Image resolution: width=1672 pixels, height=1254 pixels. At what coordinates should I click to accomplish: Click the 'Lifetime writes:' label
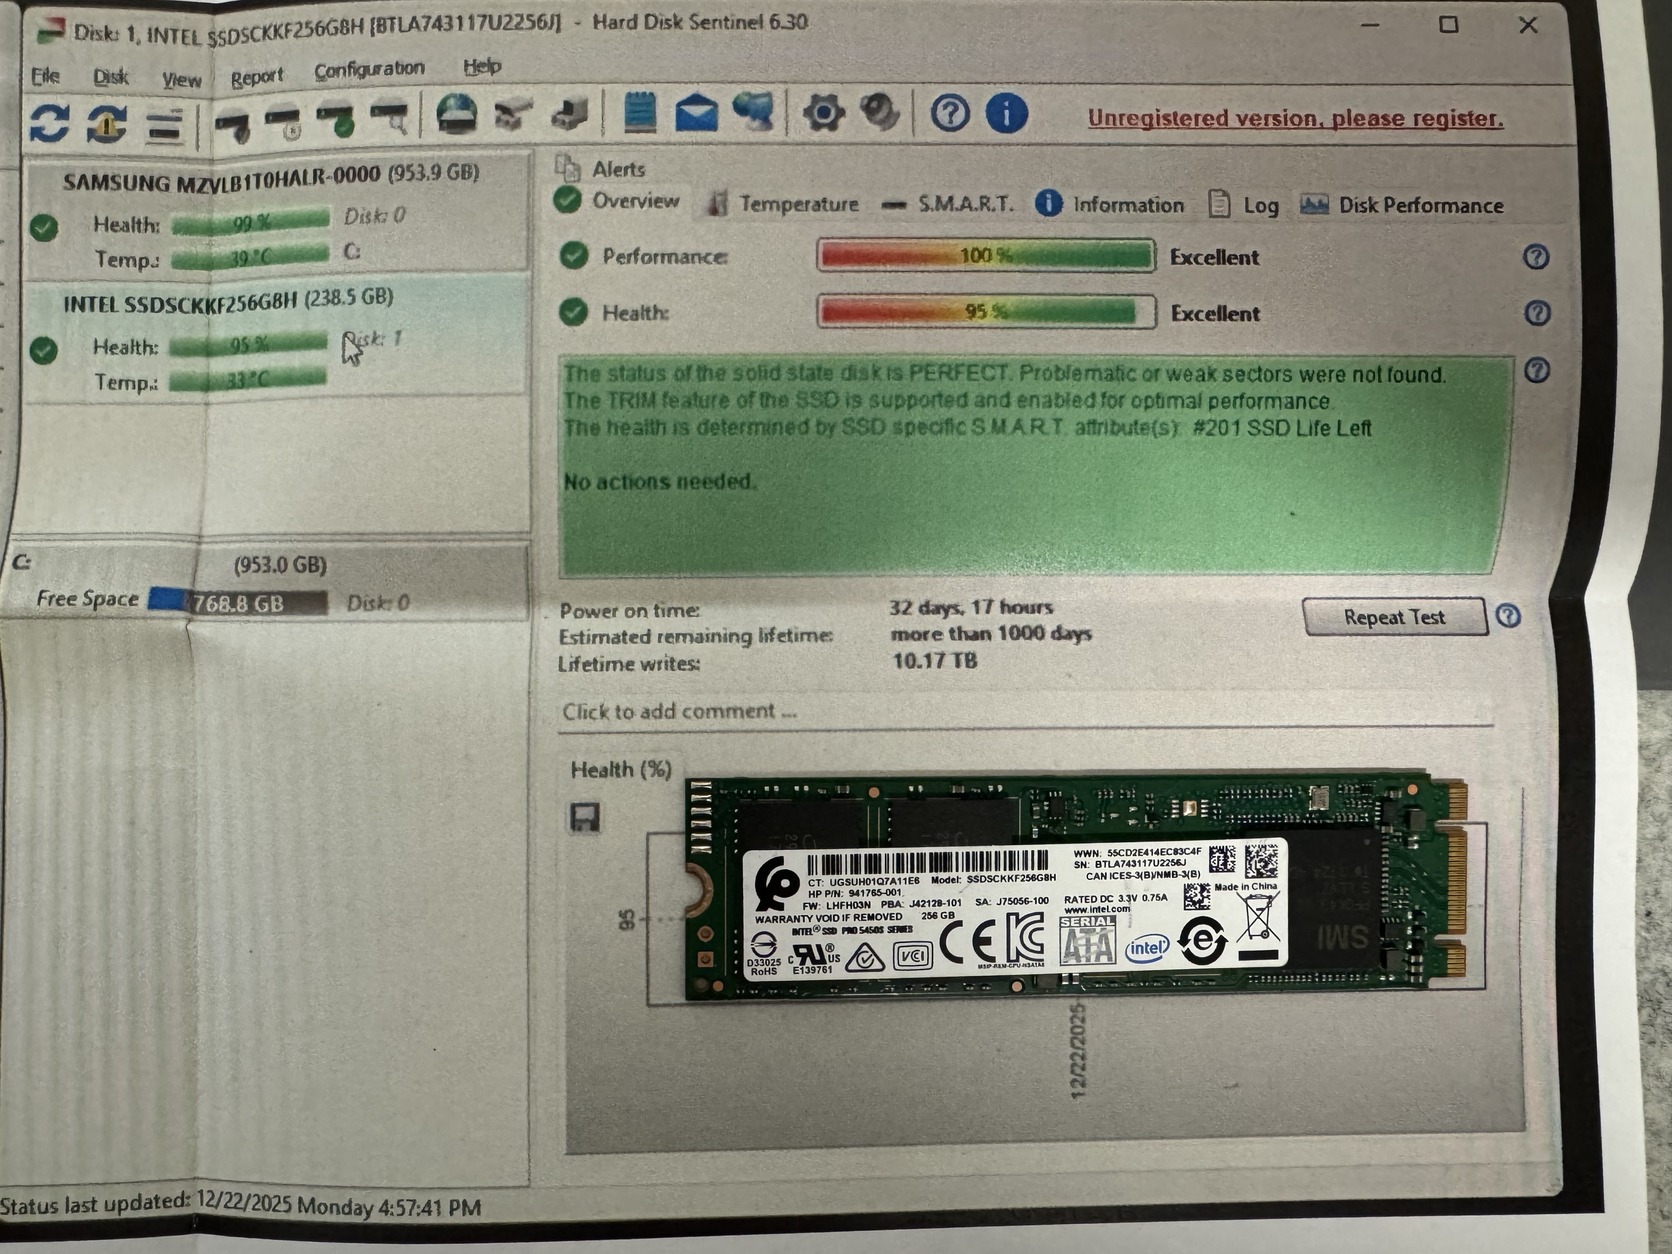[628, 664]
